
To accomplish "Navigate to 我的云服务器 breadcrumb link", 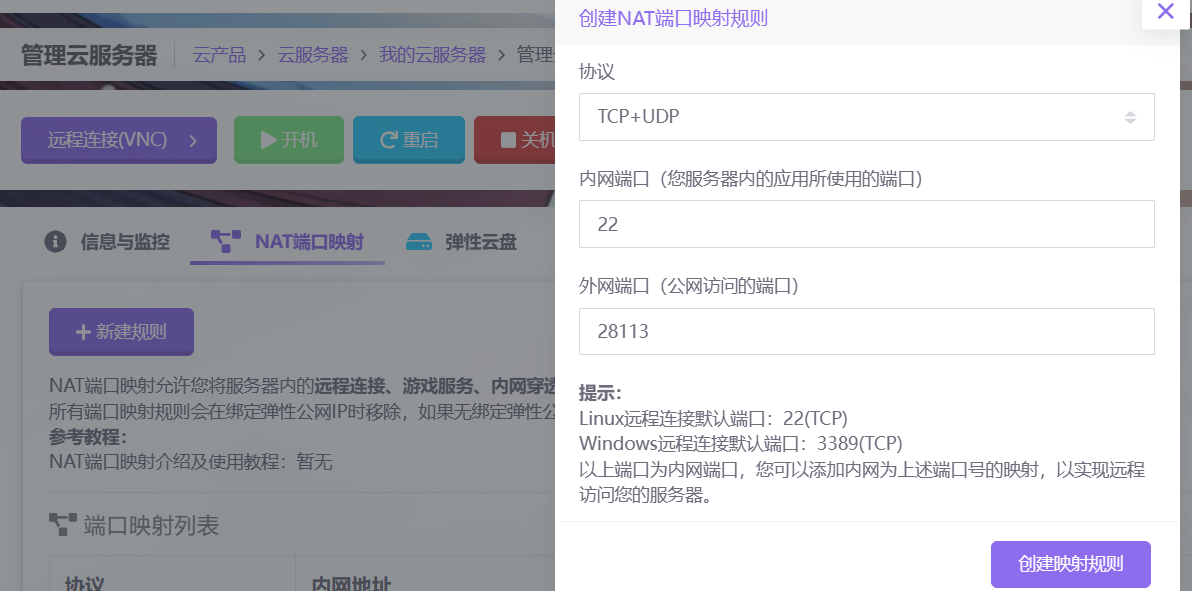I will pyautogui.click(x=432, y=55).
